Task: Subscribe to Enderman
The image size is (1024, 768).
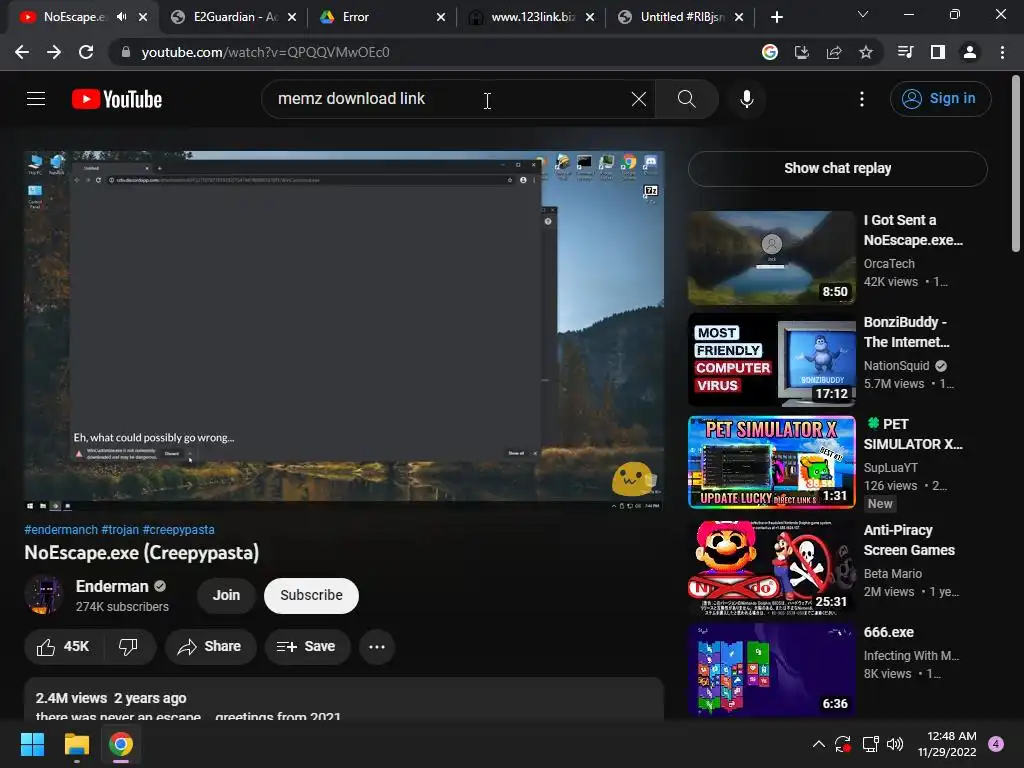Action: (x=312, y=595)
